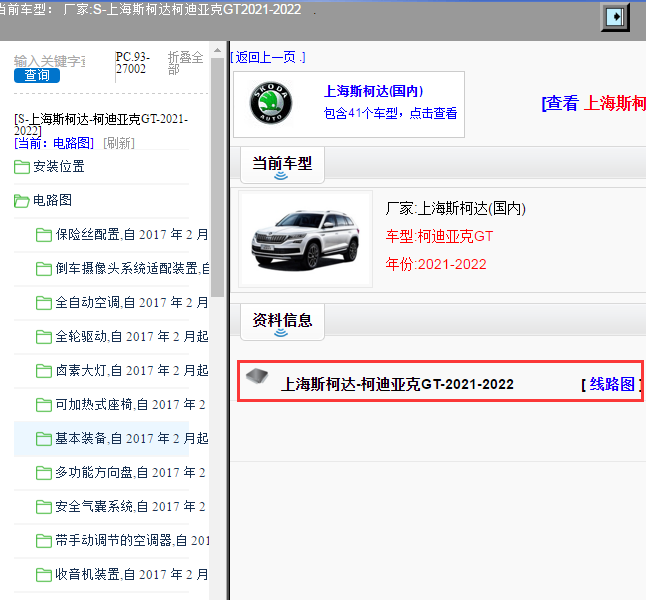Open 全轮驱动 folder item
Image resolution: width=646 pixels, height=600 pixels.
pyautogui.click(x=132, y=337)
